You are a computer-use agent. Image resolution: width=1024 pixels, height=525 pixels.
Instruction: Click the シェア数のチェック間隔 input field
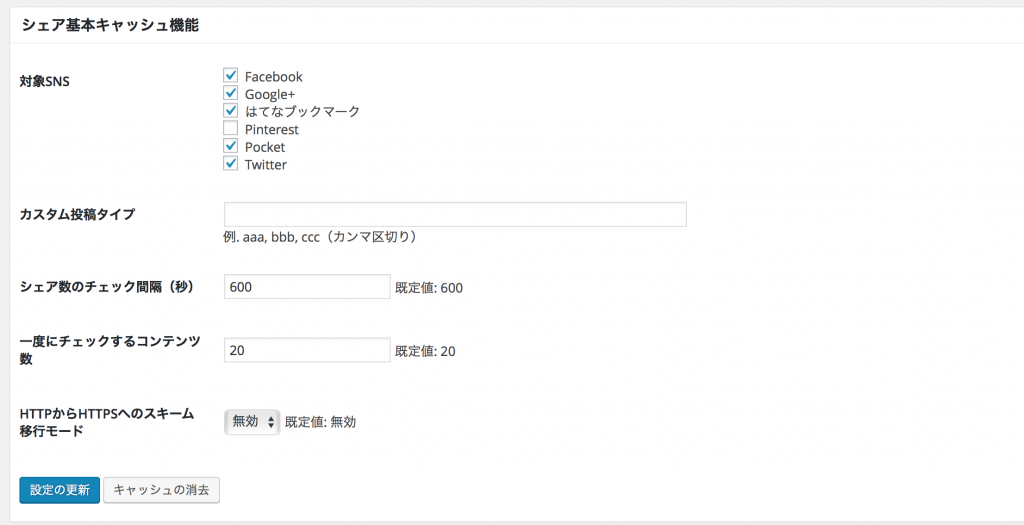(306, 287)
